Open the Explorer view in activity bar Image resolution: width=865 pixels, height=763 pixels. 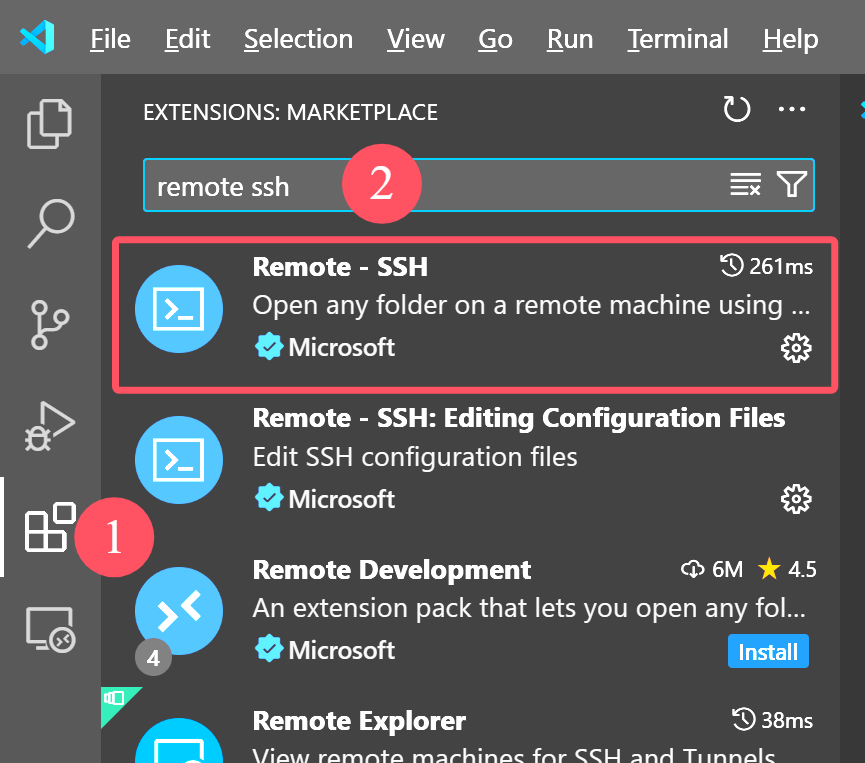click(50, 123)
